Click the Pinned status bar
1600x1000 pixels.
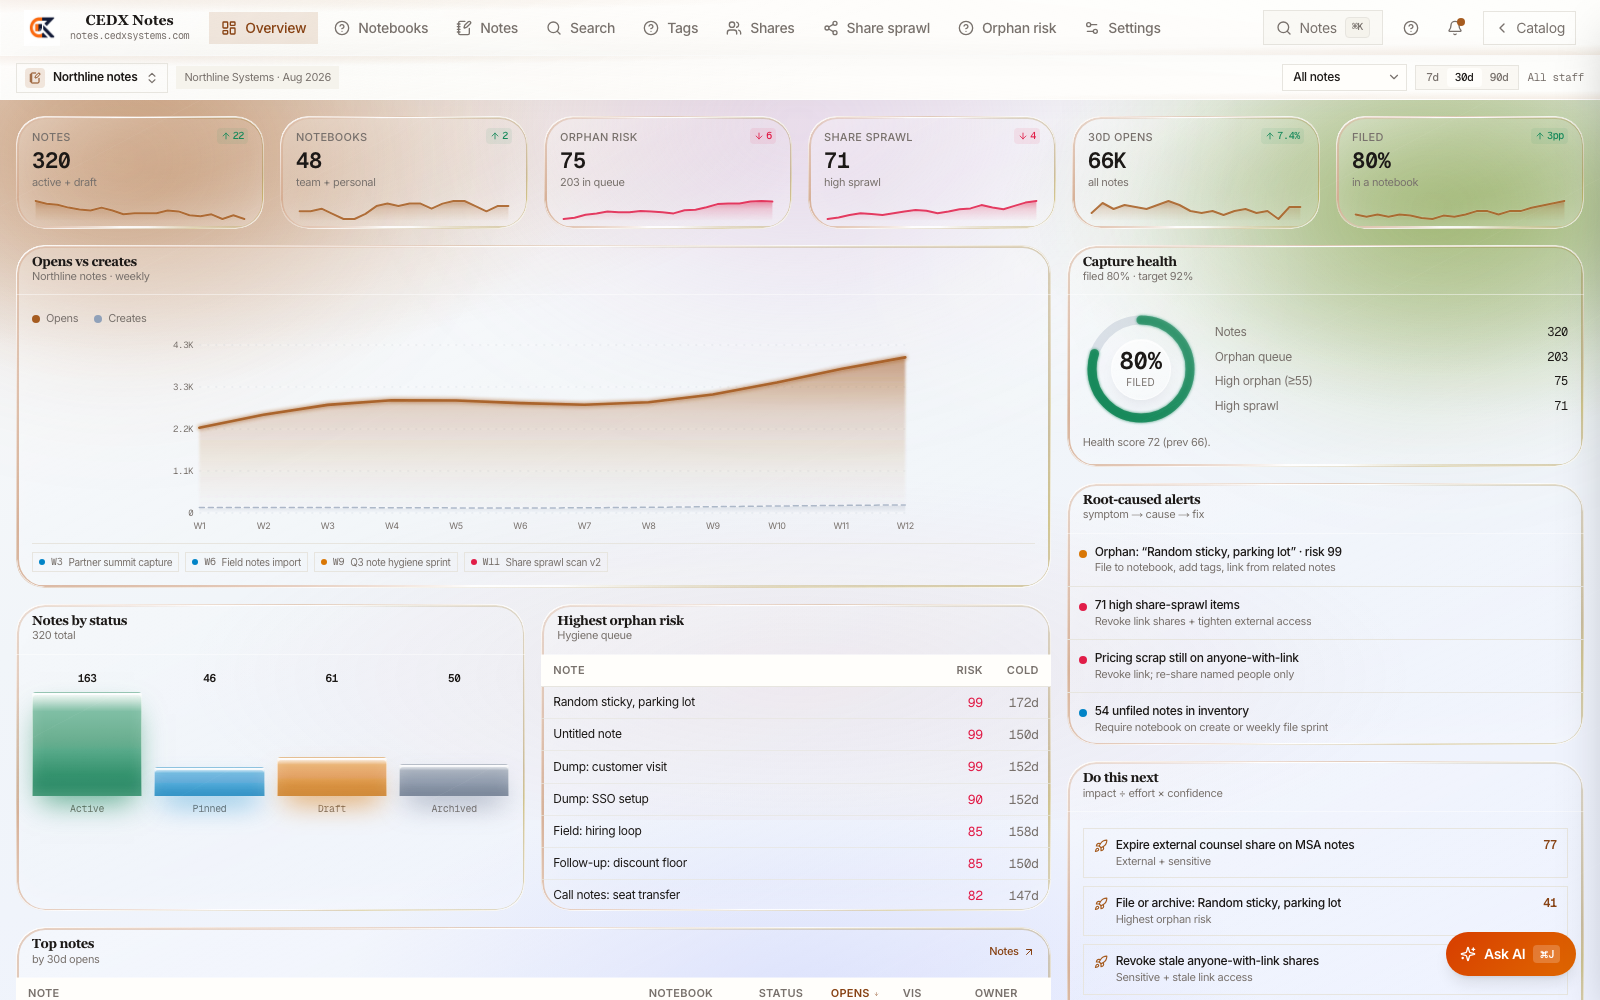tap(210, 782)
